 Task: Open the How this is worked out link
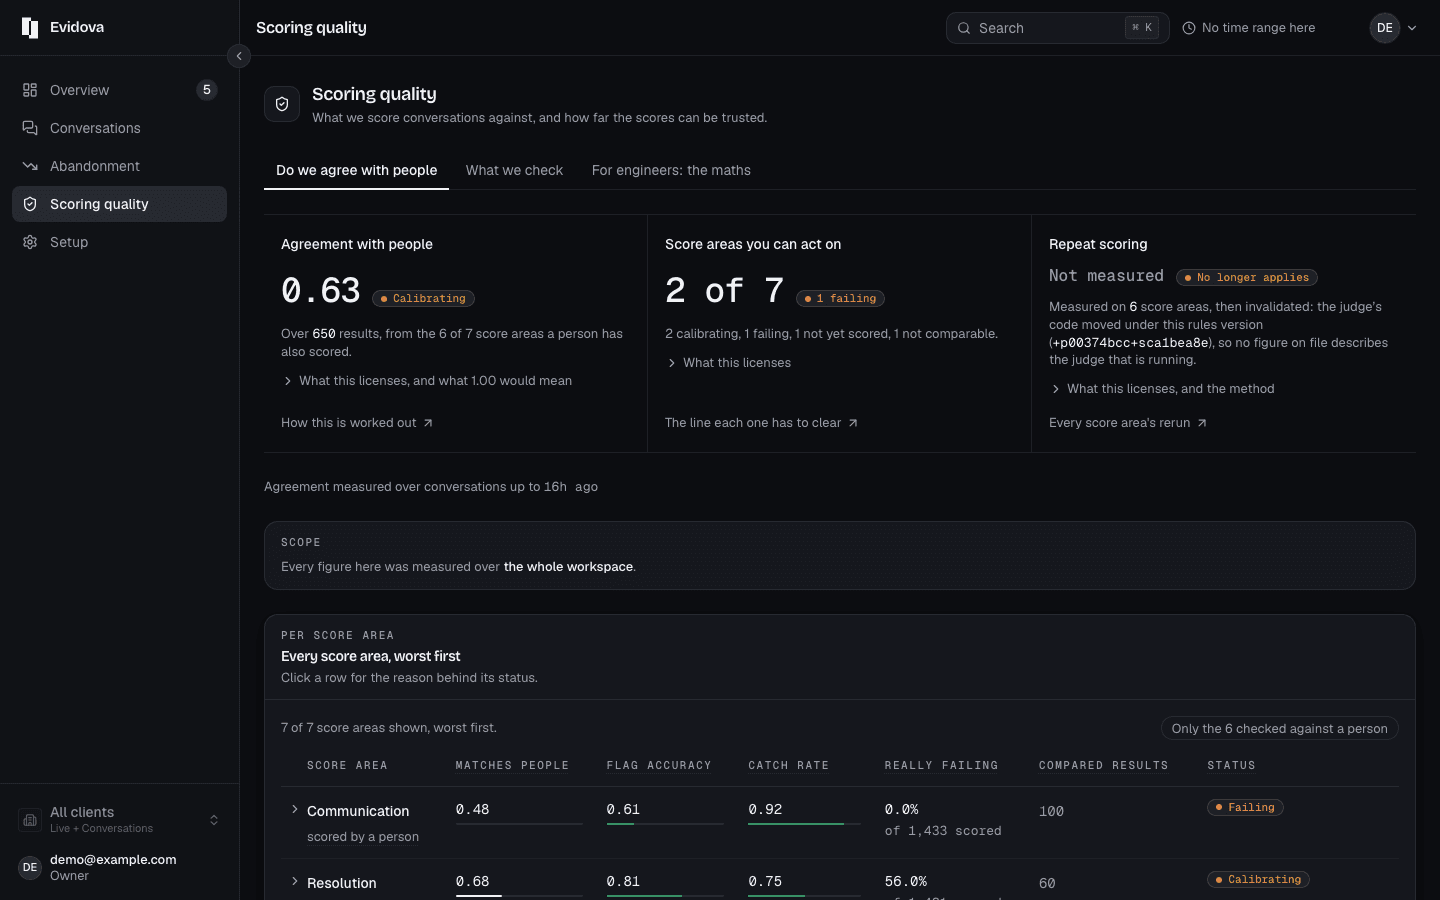pos(357,423)
